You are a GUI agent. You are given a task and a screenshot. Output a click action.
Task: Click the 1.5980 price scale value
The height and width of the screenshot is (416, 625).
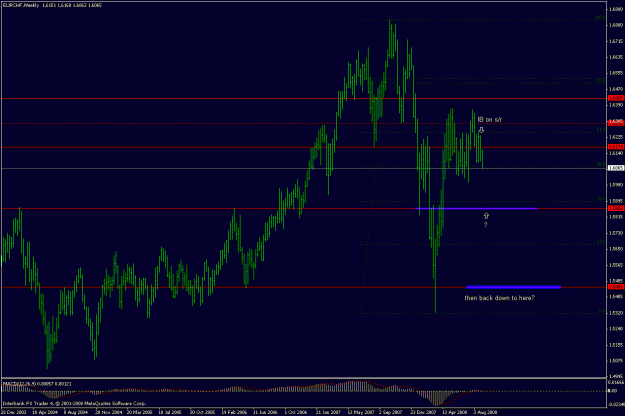pyautogui.click(x=616, y=184)
